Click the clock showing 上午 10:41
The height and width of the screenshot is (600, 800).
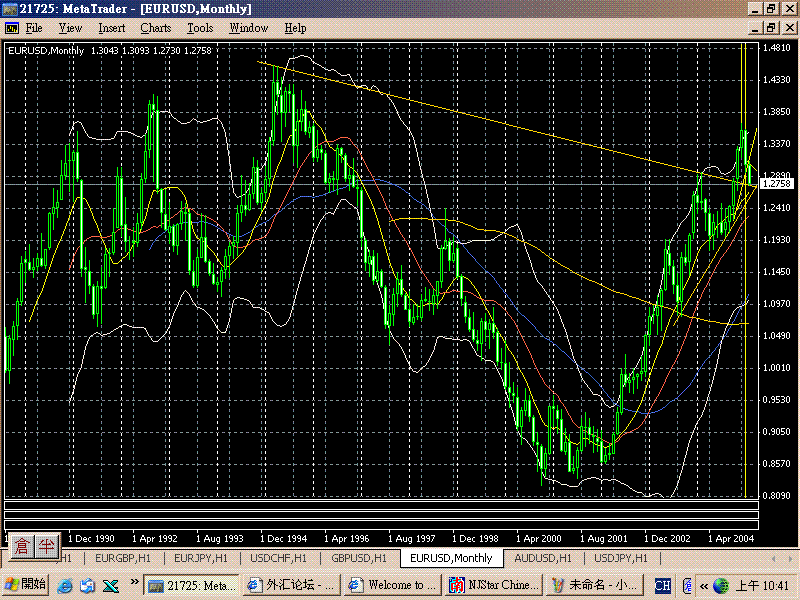(x=762, y=585)
